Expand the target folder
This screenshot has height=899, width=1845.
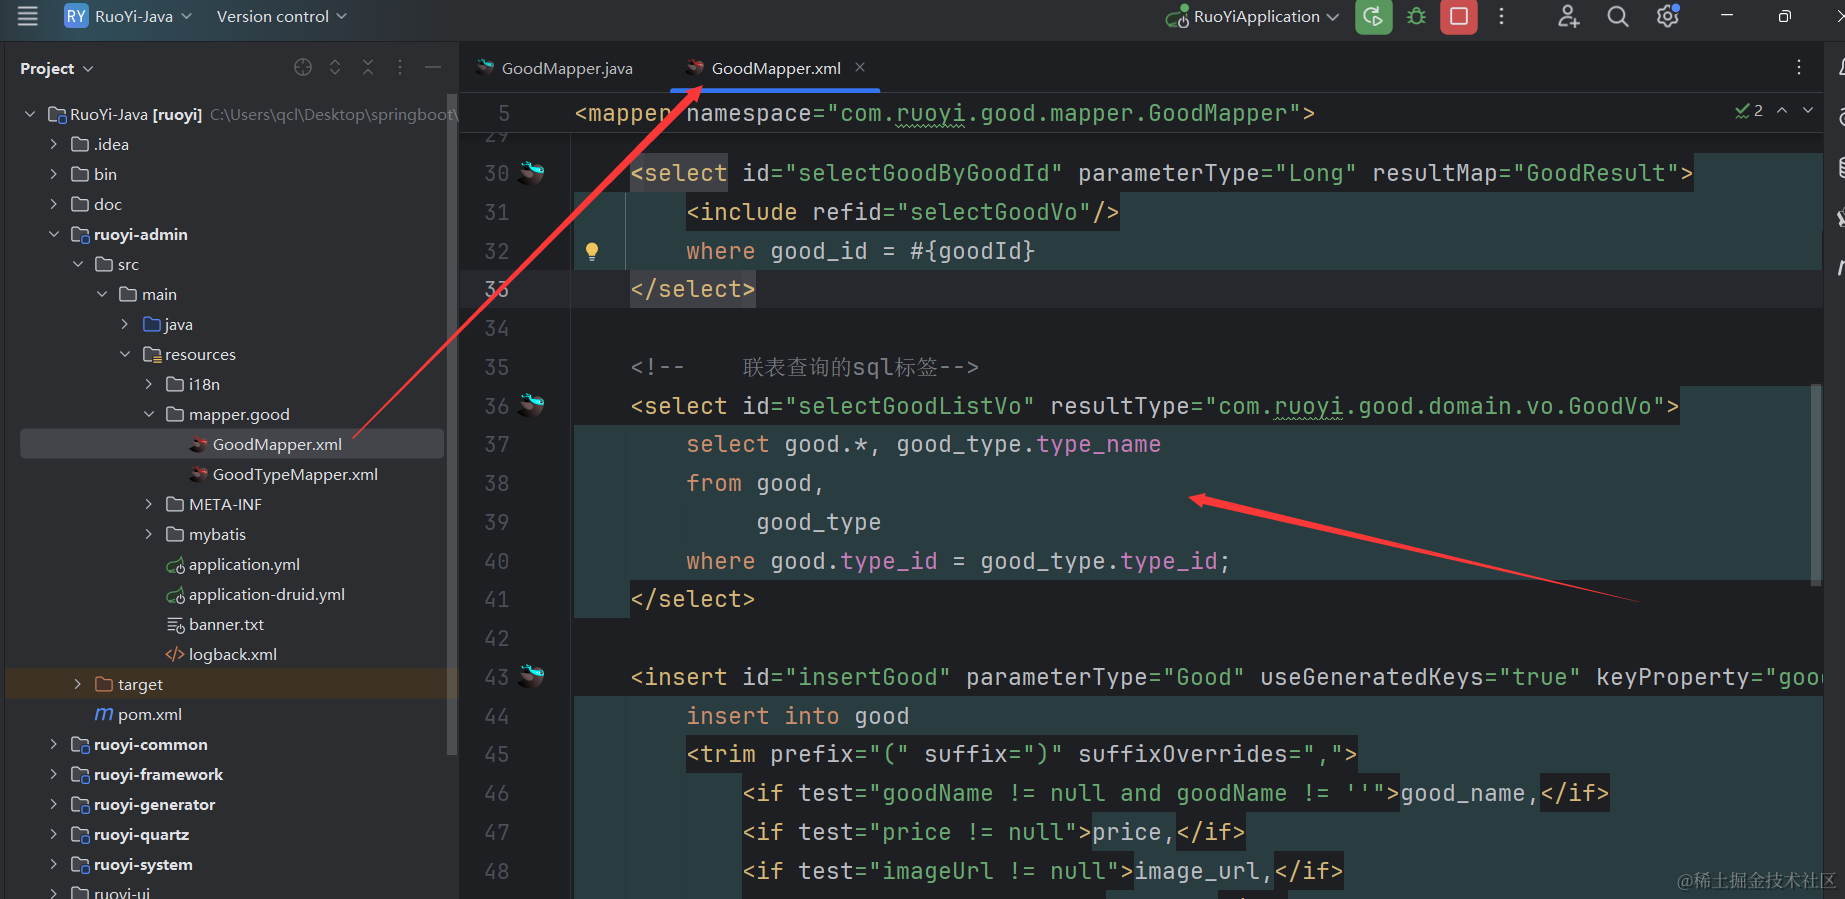[78, 684]
